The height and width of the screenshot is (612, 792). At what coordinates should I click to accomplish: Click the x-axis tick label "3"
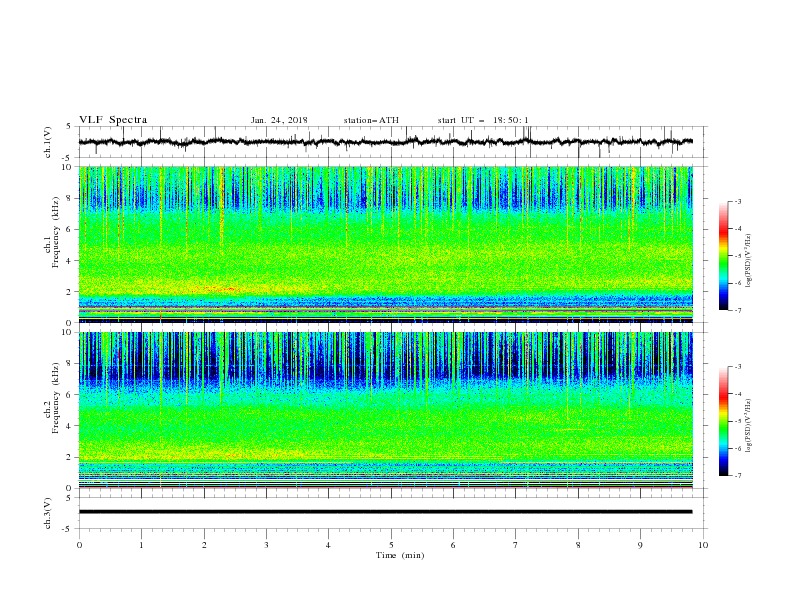(x=266, y=545)
